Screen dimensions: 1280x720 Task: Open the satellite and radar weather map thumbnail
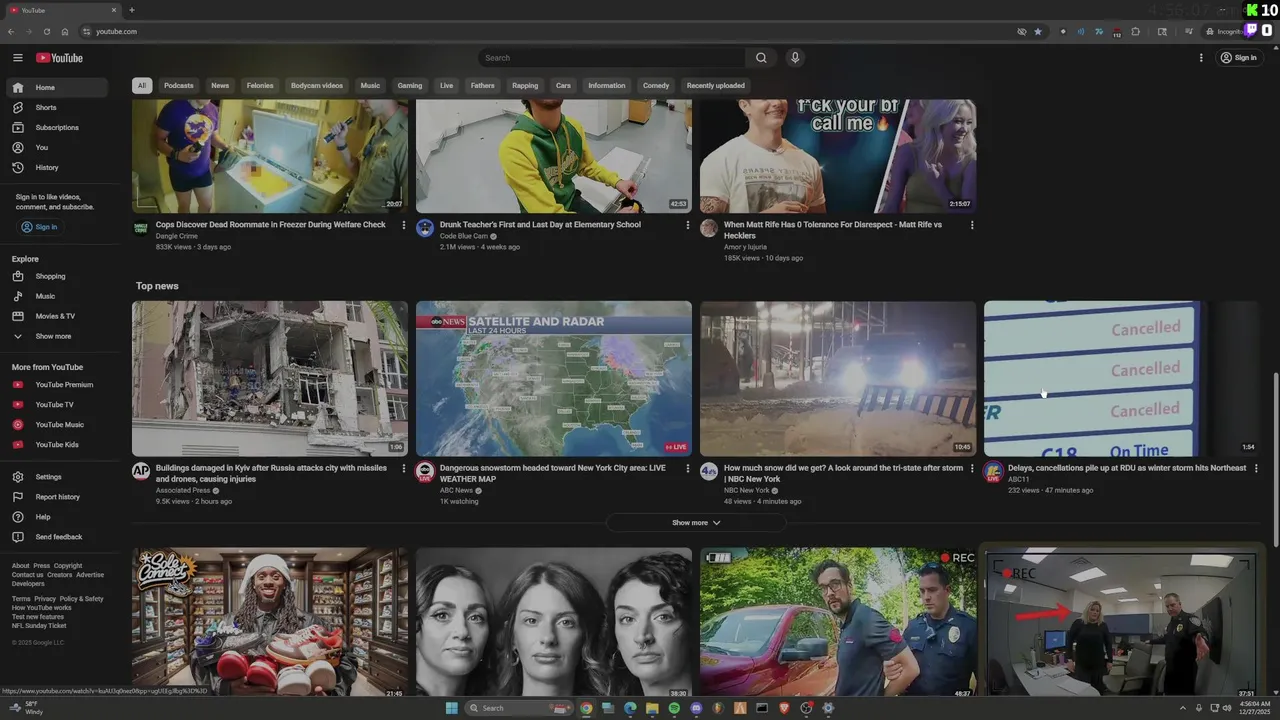[x=554, y=379]
